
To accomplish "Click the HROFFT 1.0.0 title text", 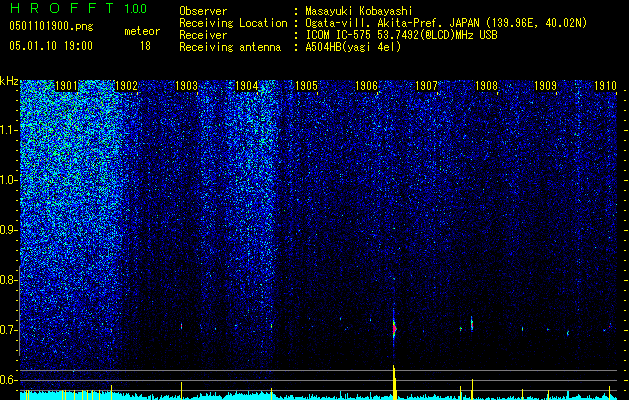I will coord(78,8).
